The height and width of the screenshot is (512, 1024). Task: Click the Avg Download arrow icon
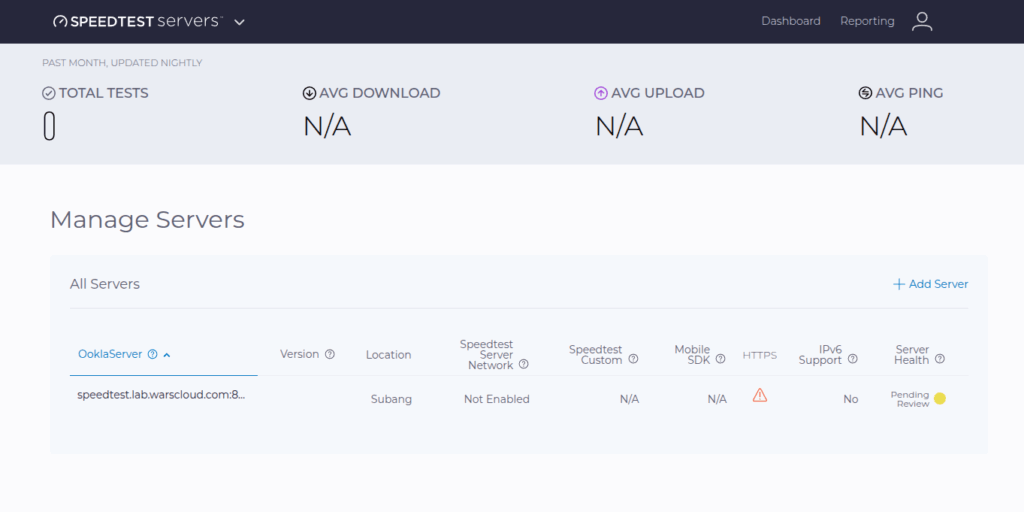tap(310, 93)
